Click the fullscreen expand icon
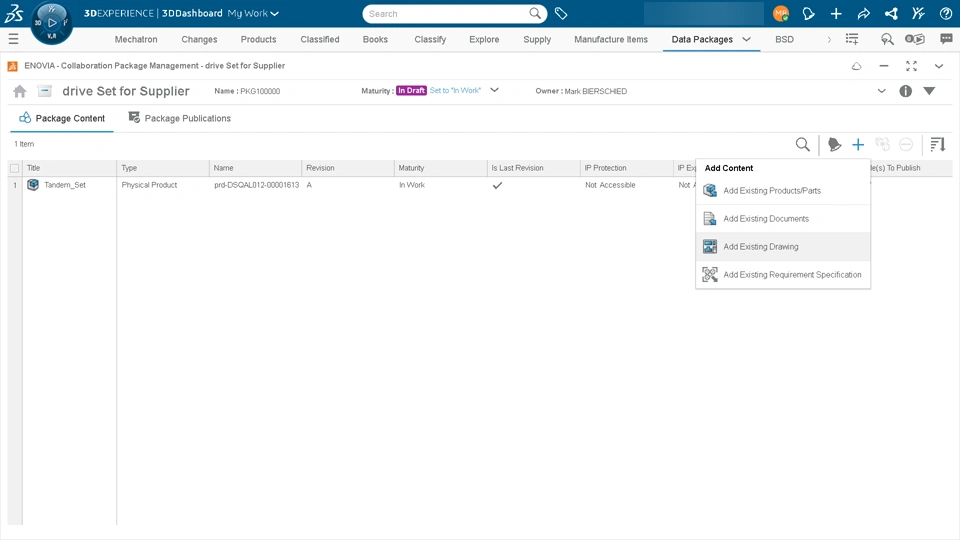The image size is (960, 540). (x=911, y=66)
